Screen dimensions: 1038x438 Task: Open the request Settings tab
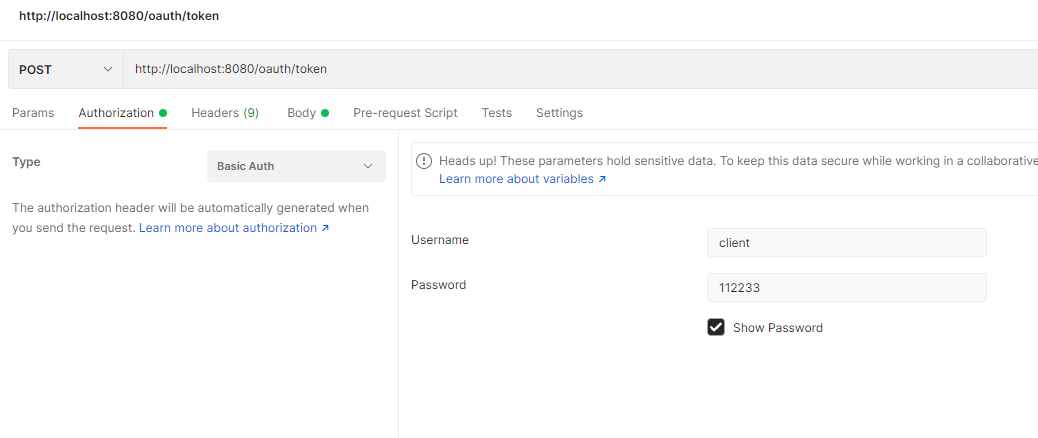coord(559,113)
